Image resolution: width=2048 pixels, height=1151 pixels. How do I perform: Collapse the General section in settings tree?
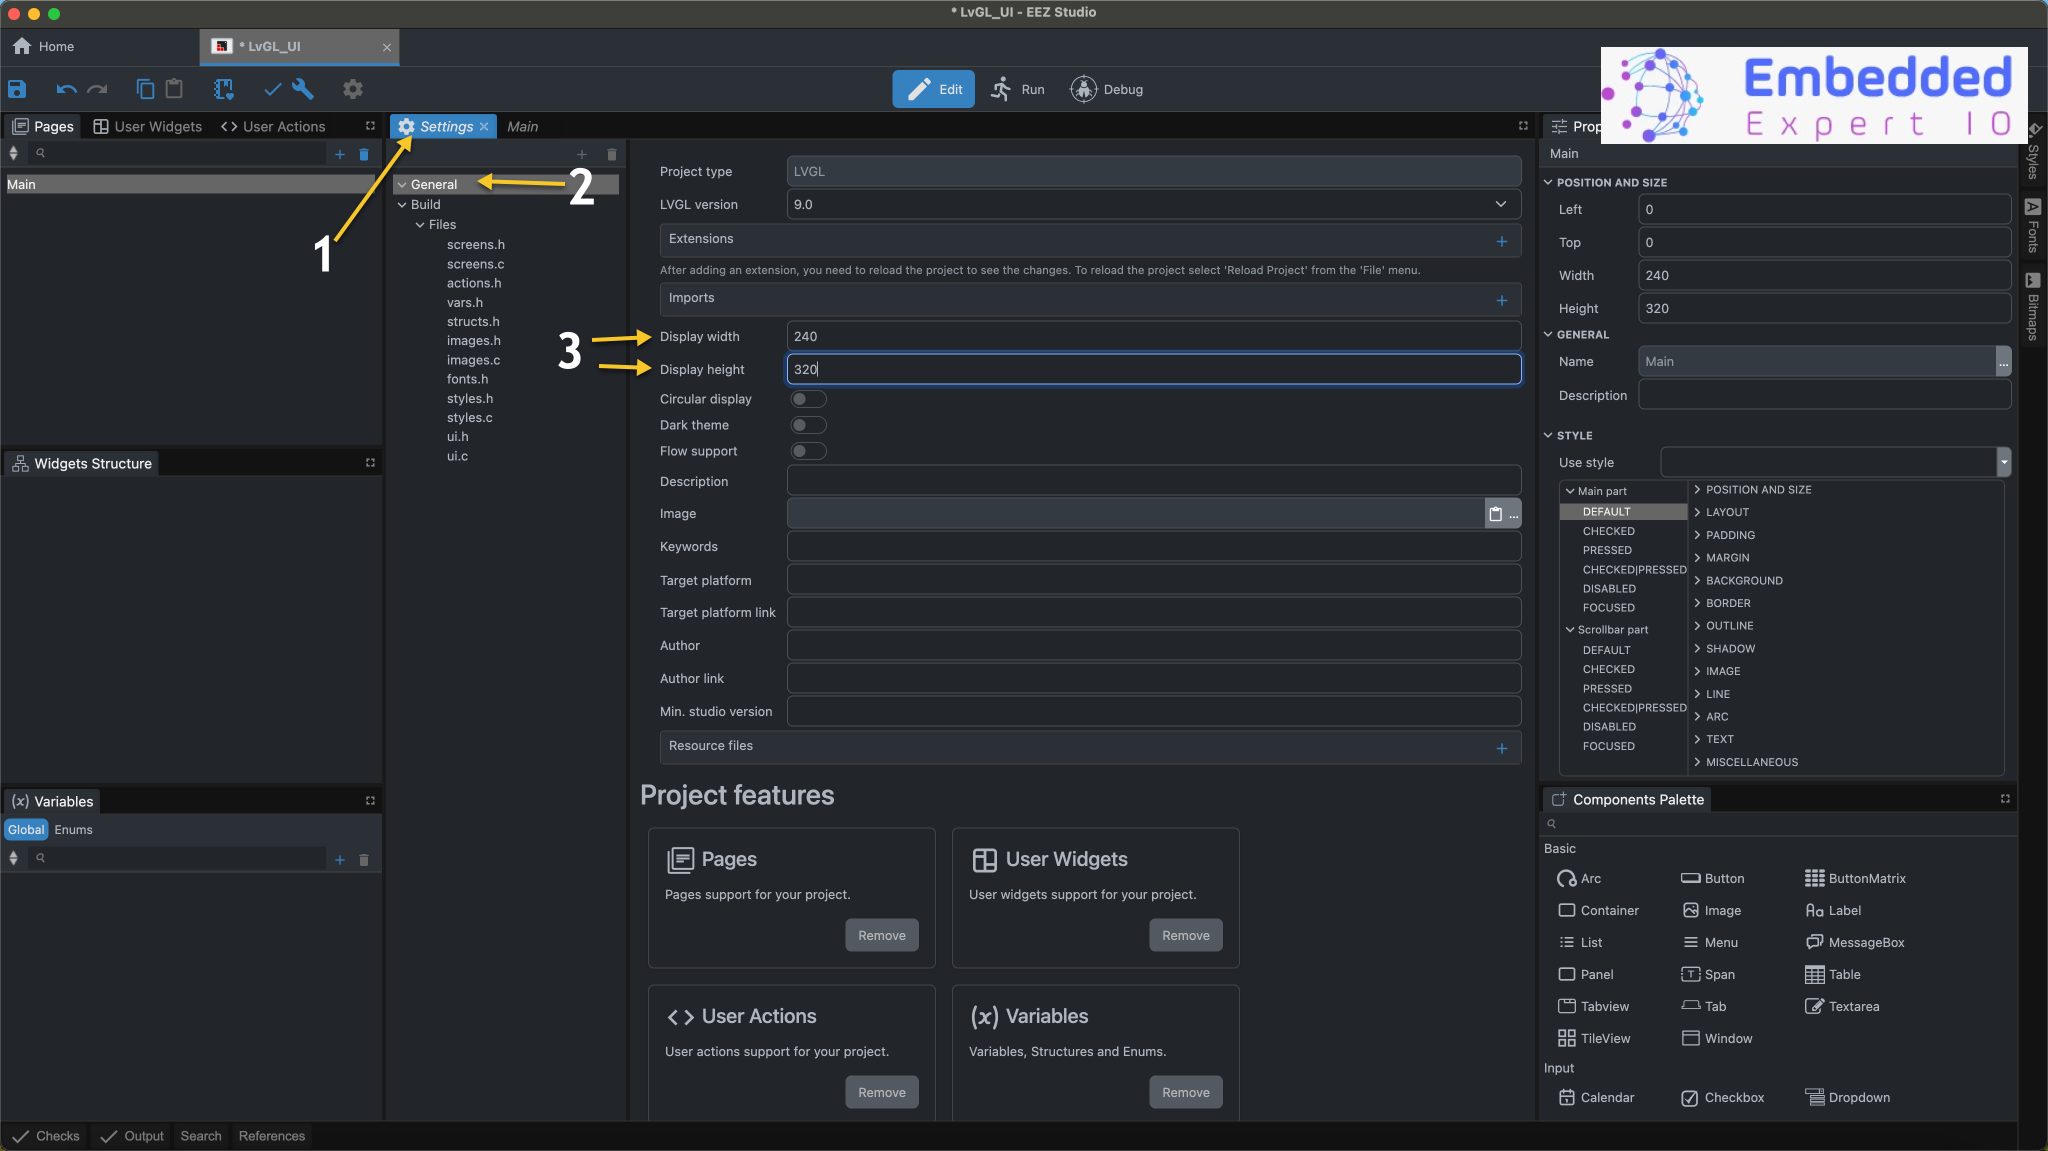coord(402,184)
